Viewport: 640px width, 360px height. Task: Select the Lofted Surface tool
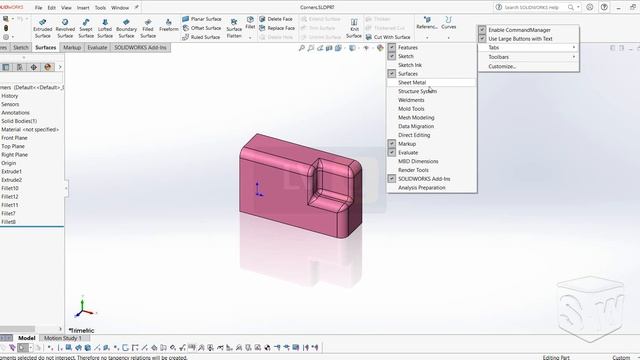[105, 28]
